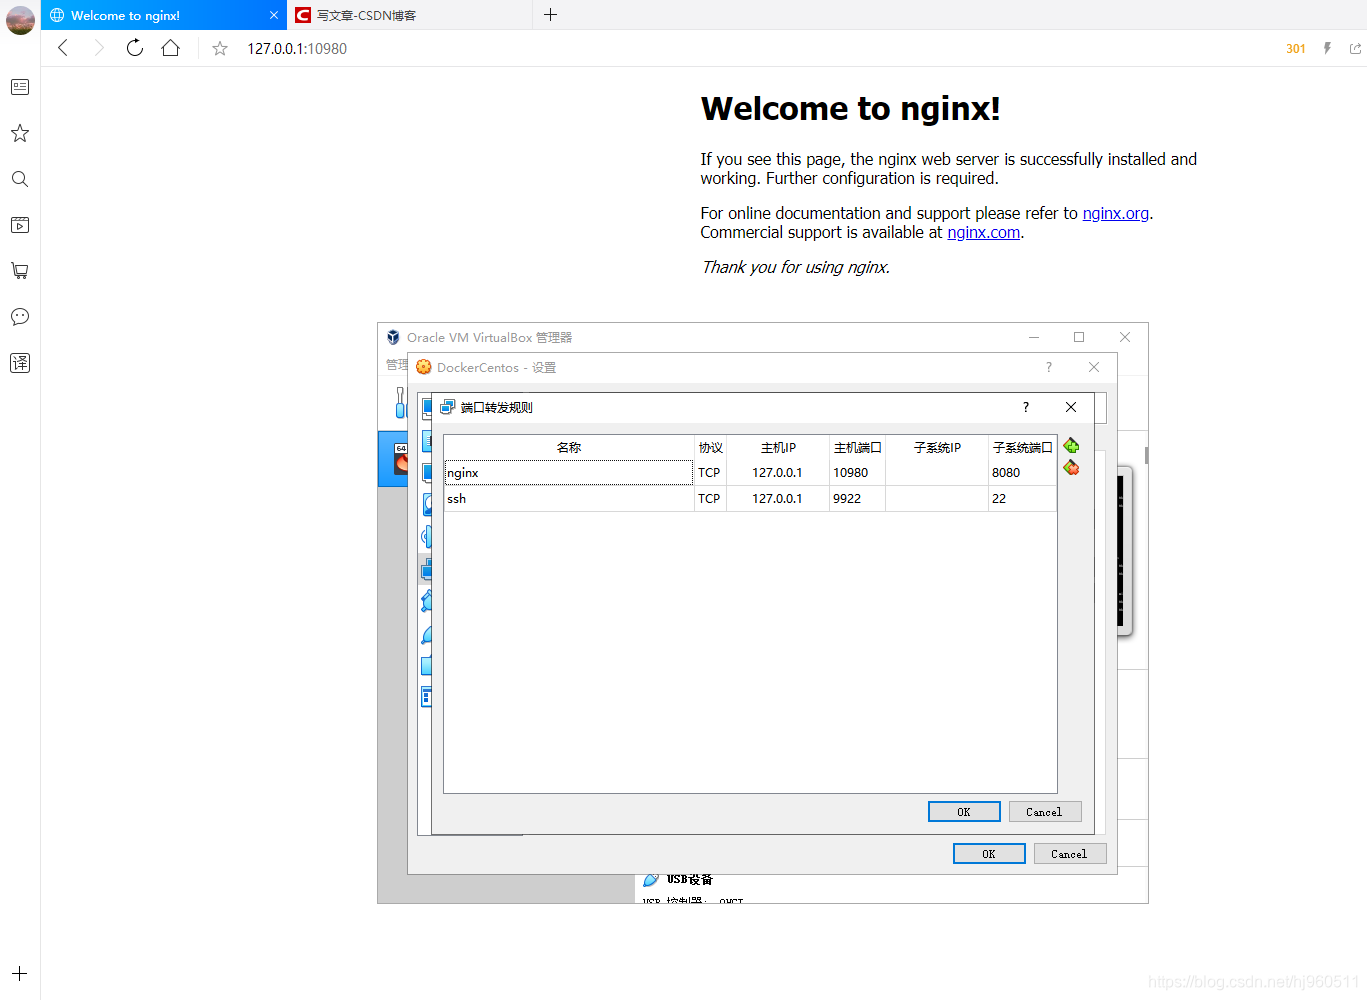Open the nginx.org documentation link
The image size is (1367, 1000).
1115,213
